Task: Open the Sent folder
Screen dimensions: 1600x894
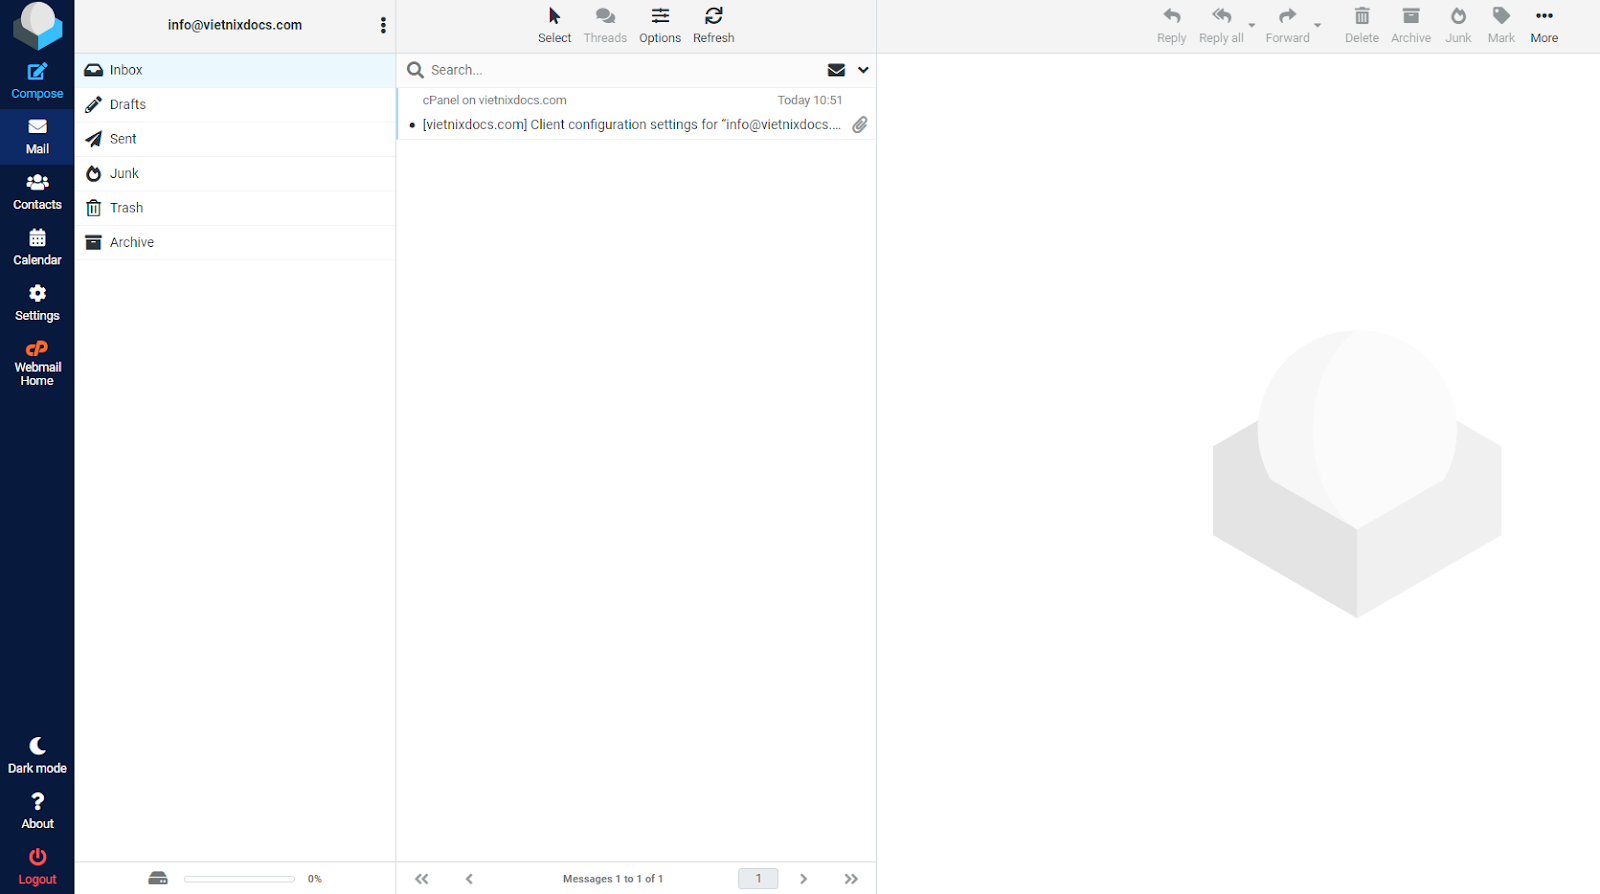Action: click(235, 139)
